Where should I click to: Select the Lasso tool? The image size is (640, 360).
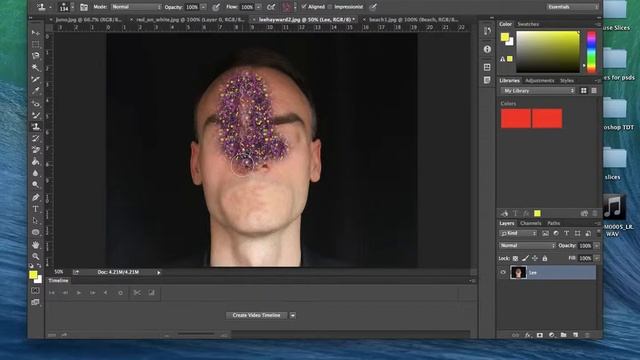click(36, 56)
